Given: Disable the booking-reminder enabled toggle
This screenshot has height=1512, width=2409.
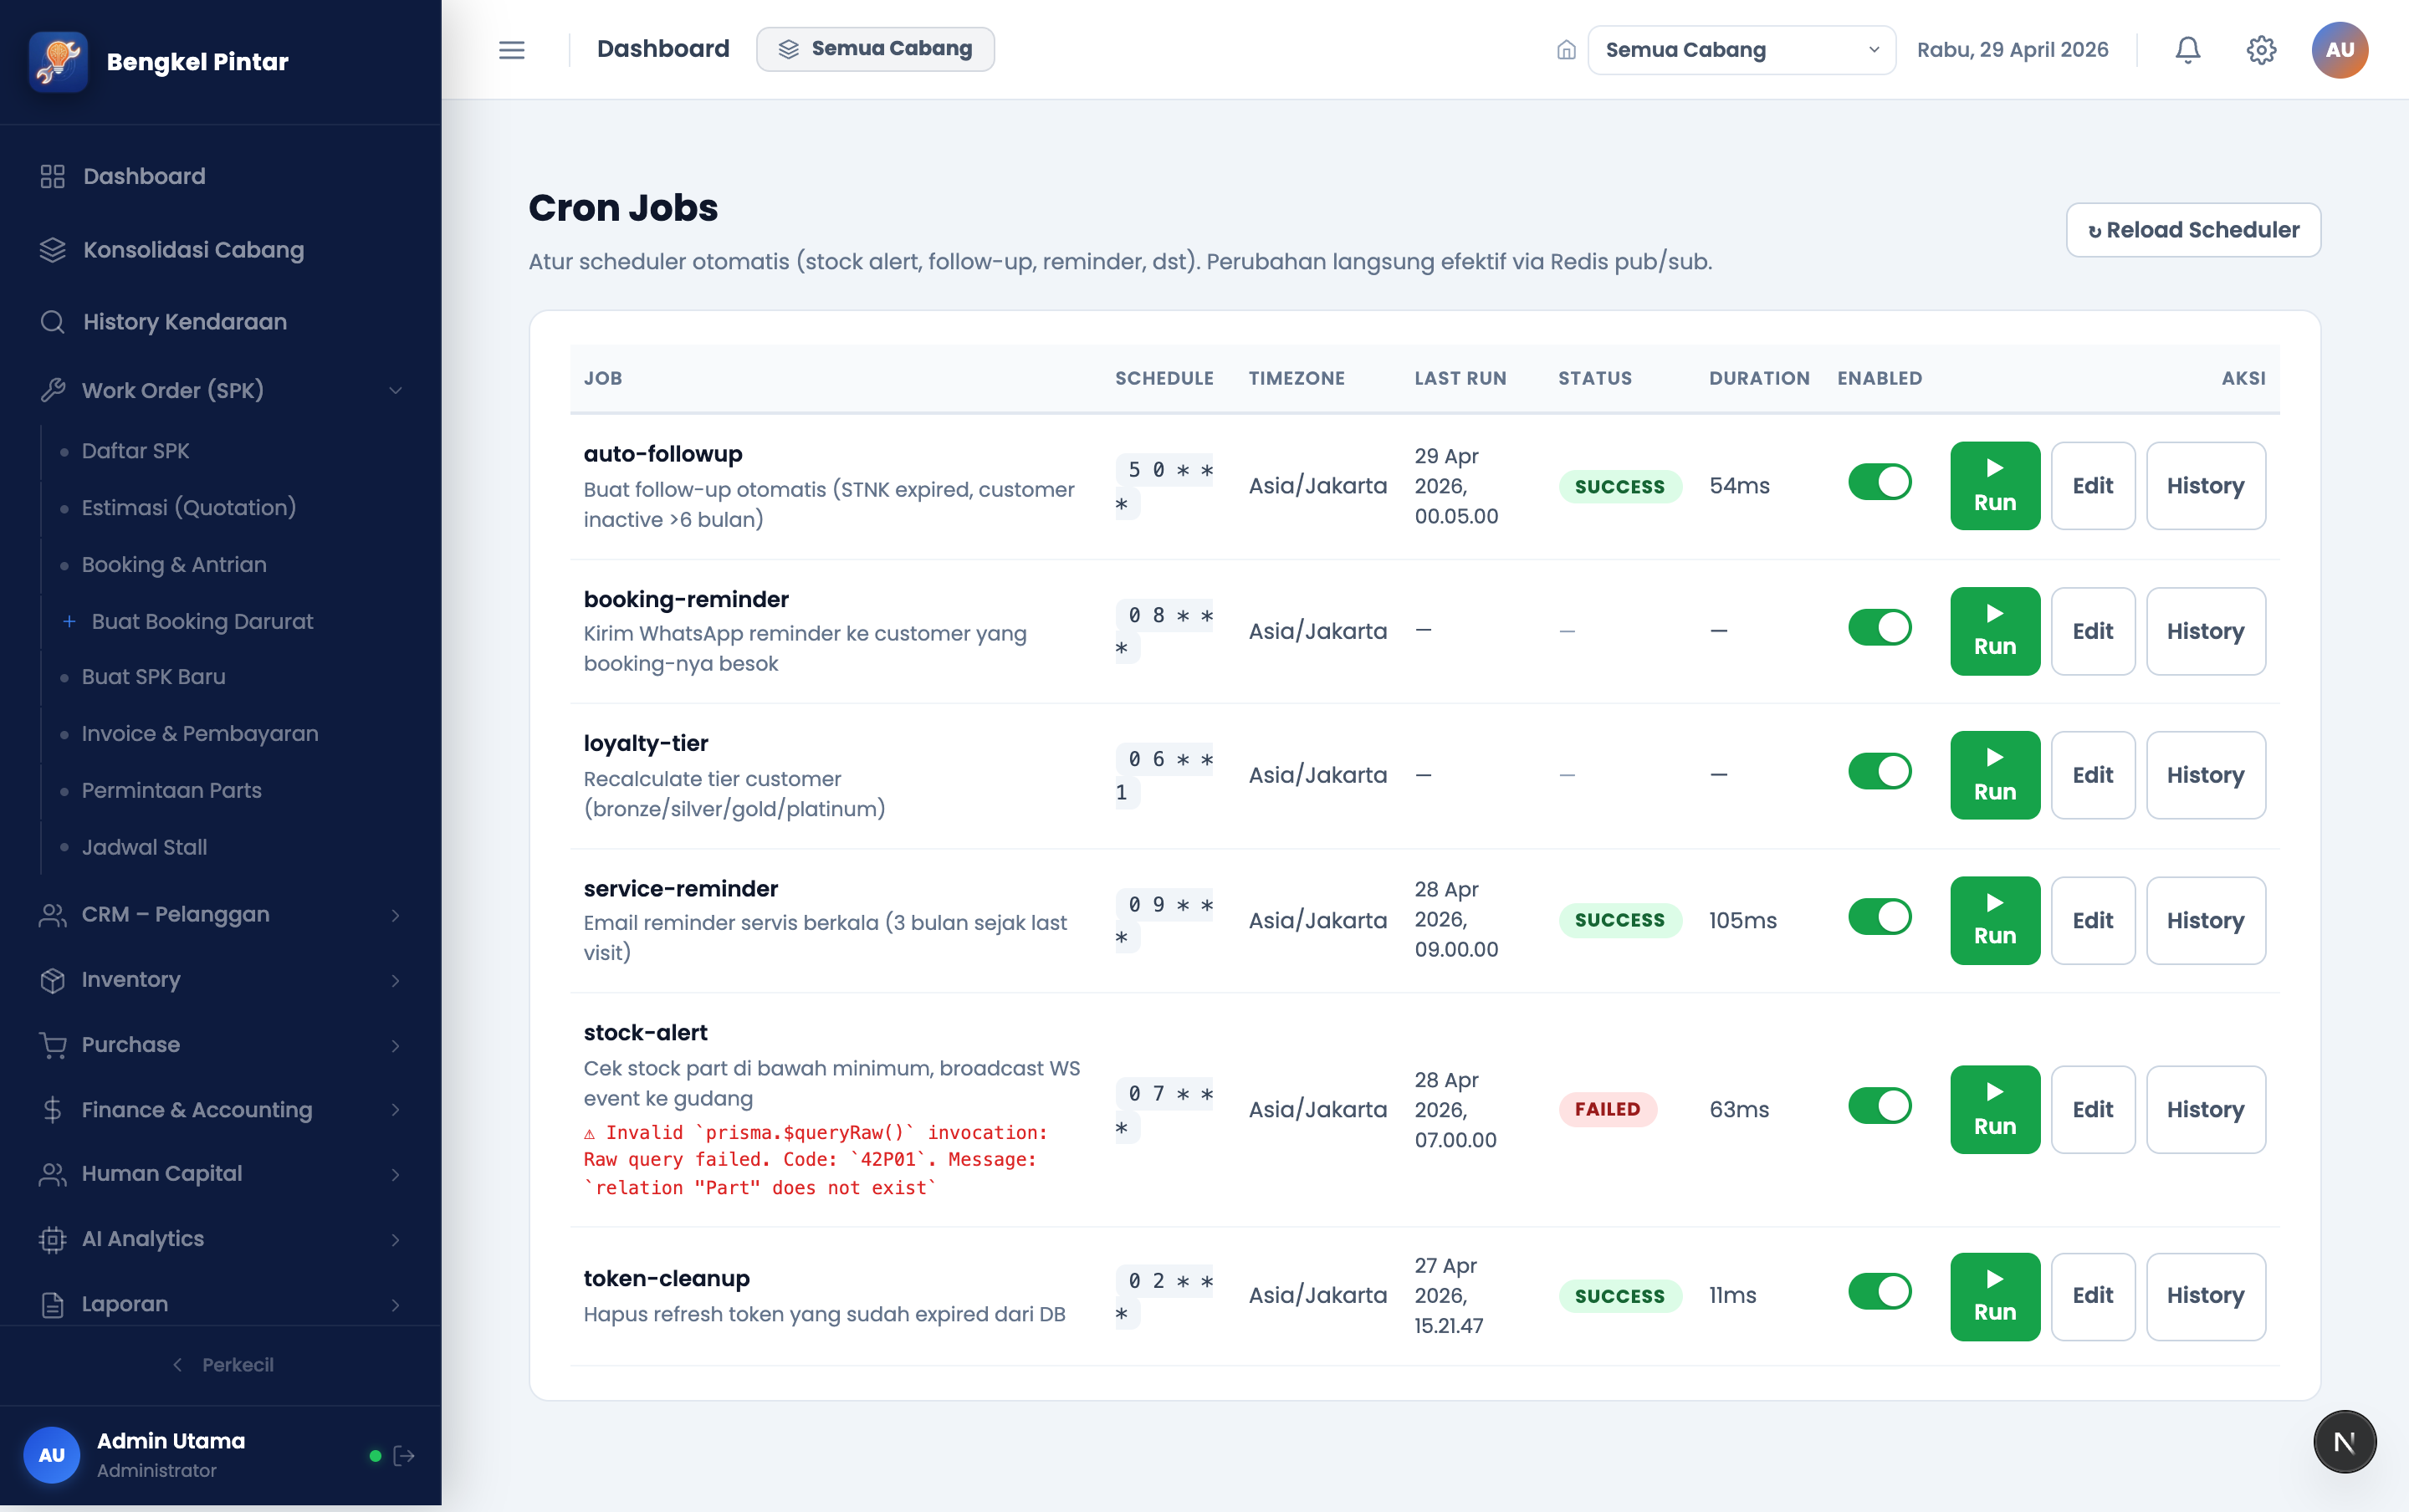Looking at the screenshot, I should tap(1880, 627).
